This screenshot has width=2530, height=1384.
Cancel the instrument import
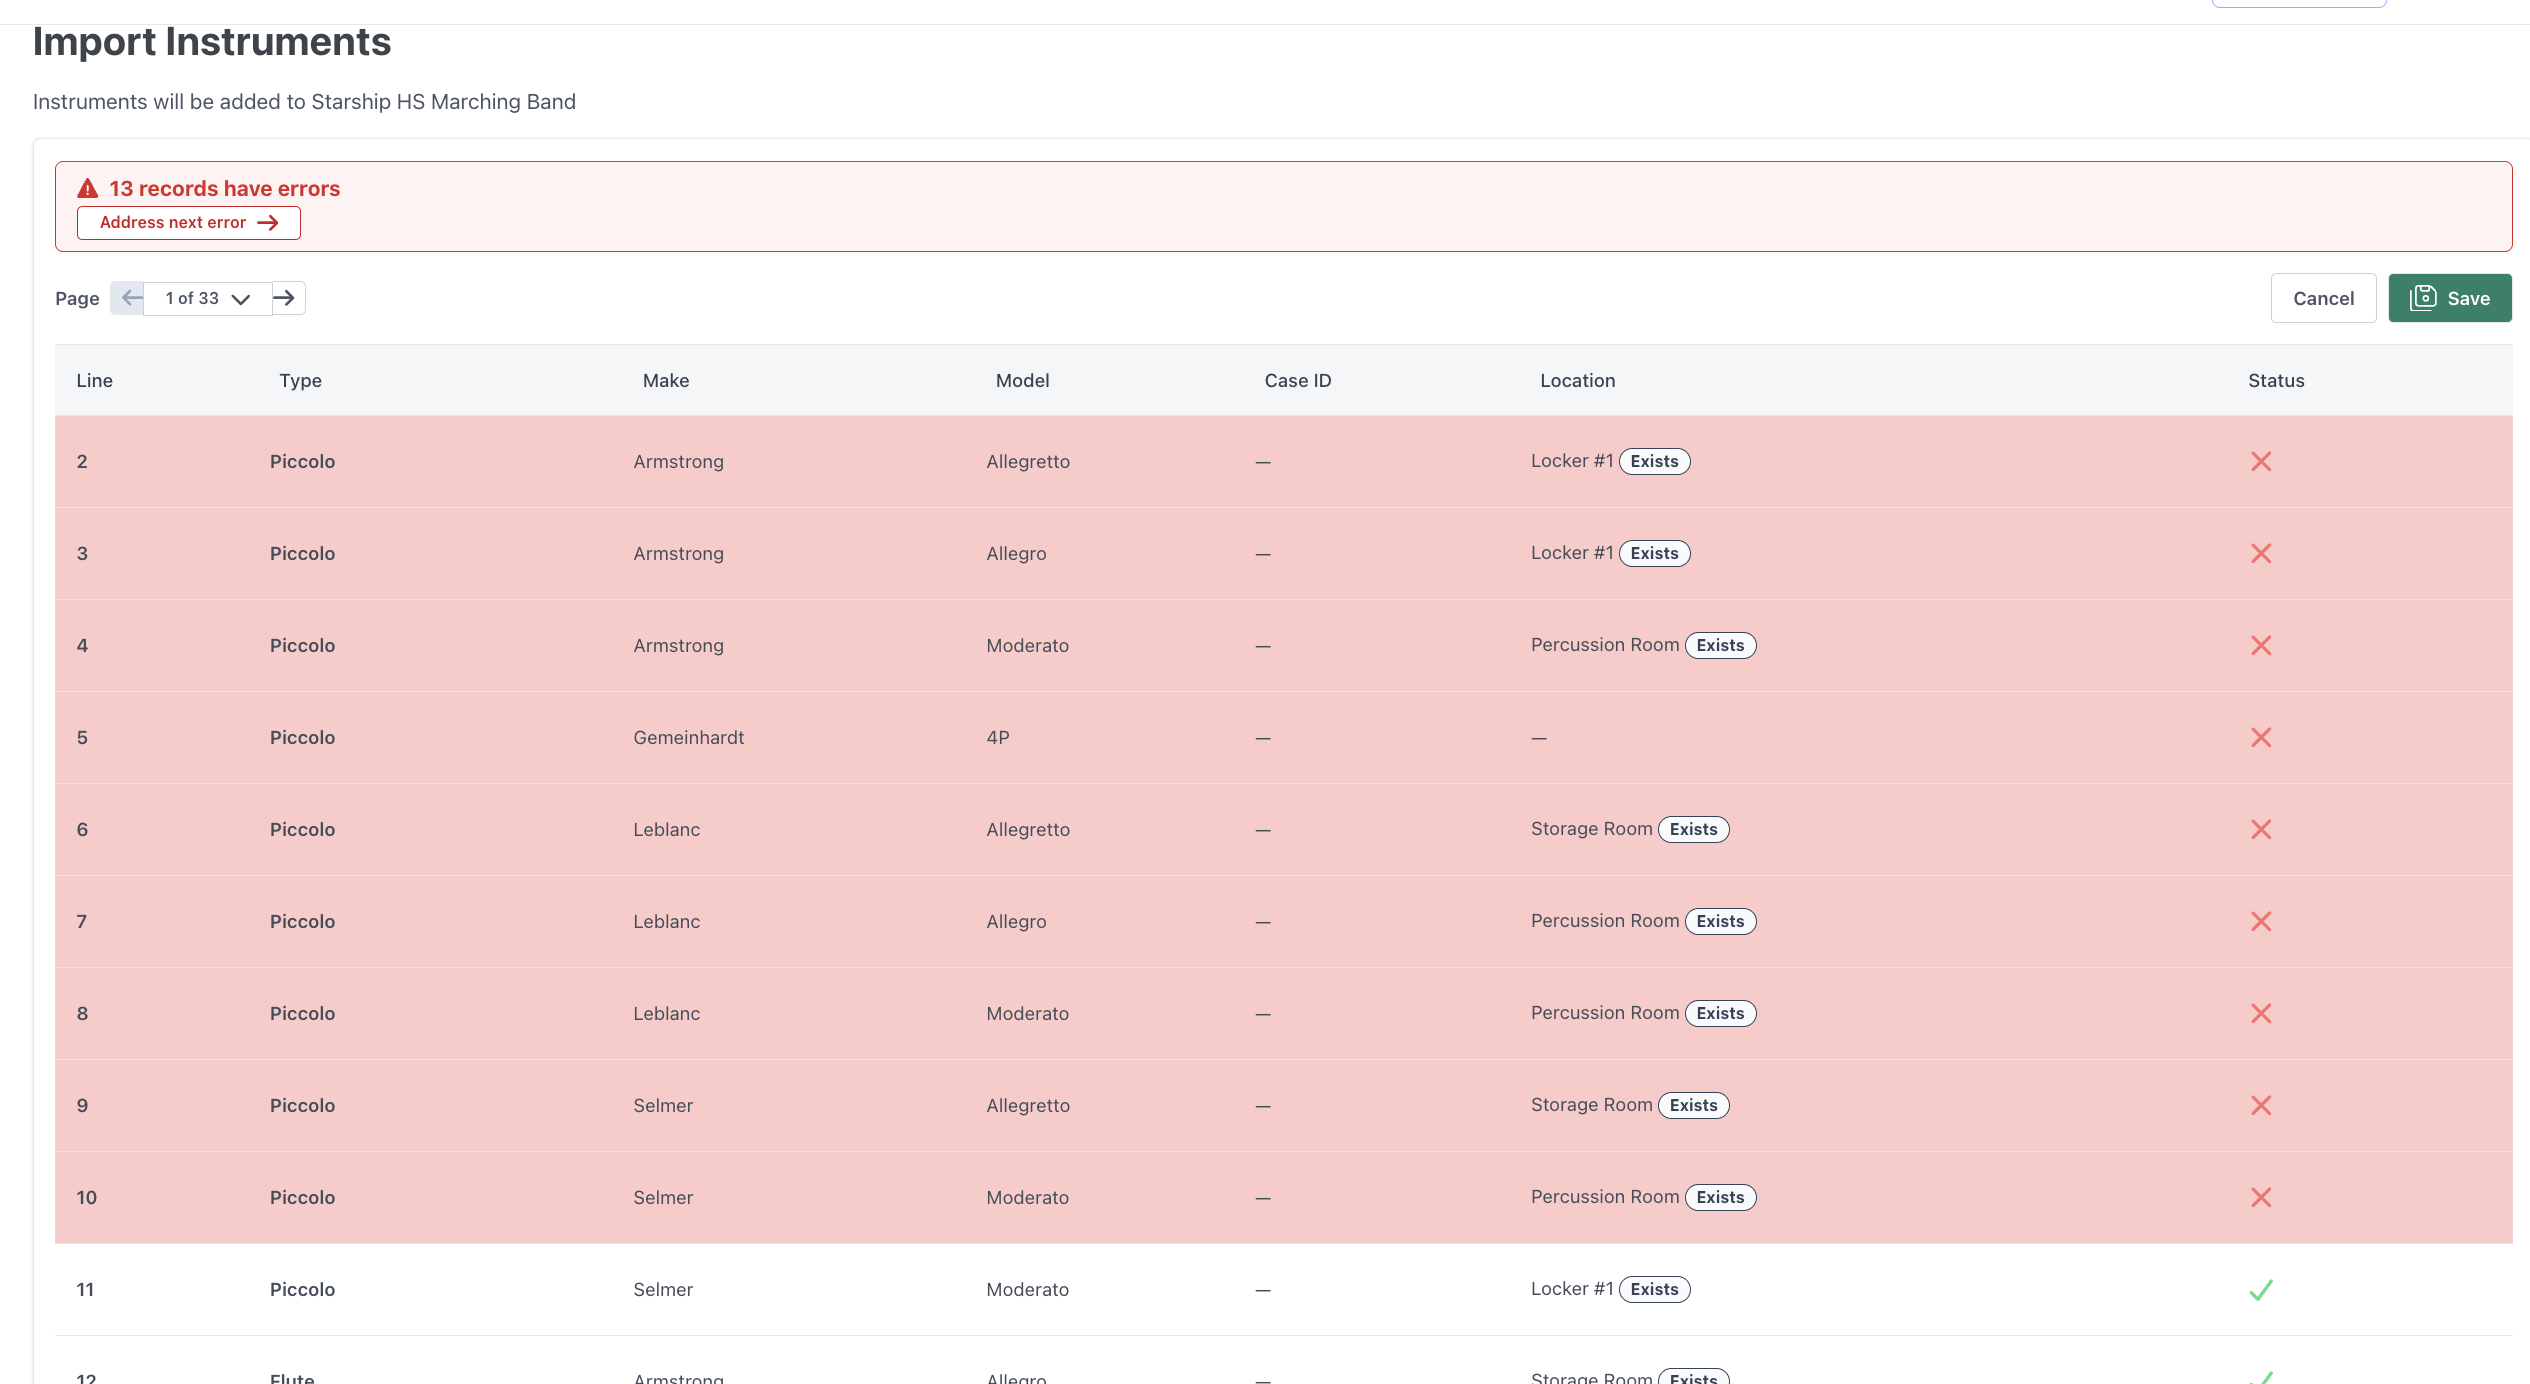(x=2322, y=298)
